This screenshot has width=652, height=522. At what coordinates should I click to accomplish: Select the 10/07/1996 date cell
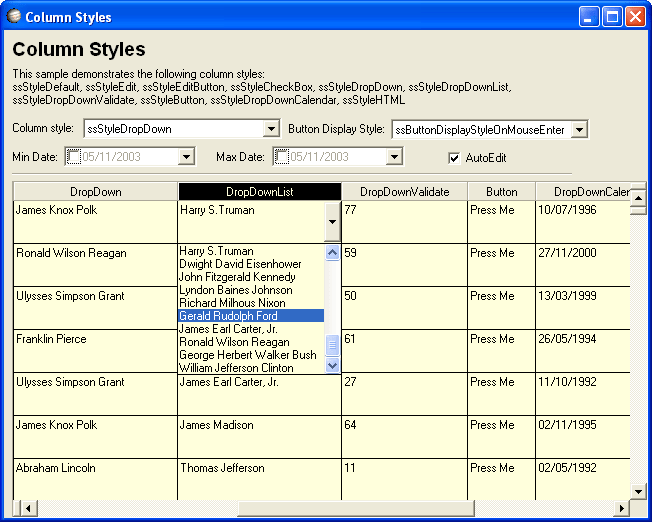tap(583, 222)
